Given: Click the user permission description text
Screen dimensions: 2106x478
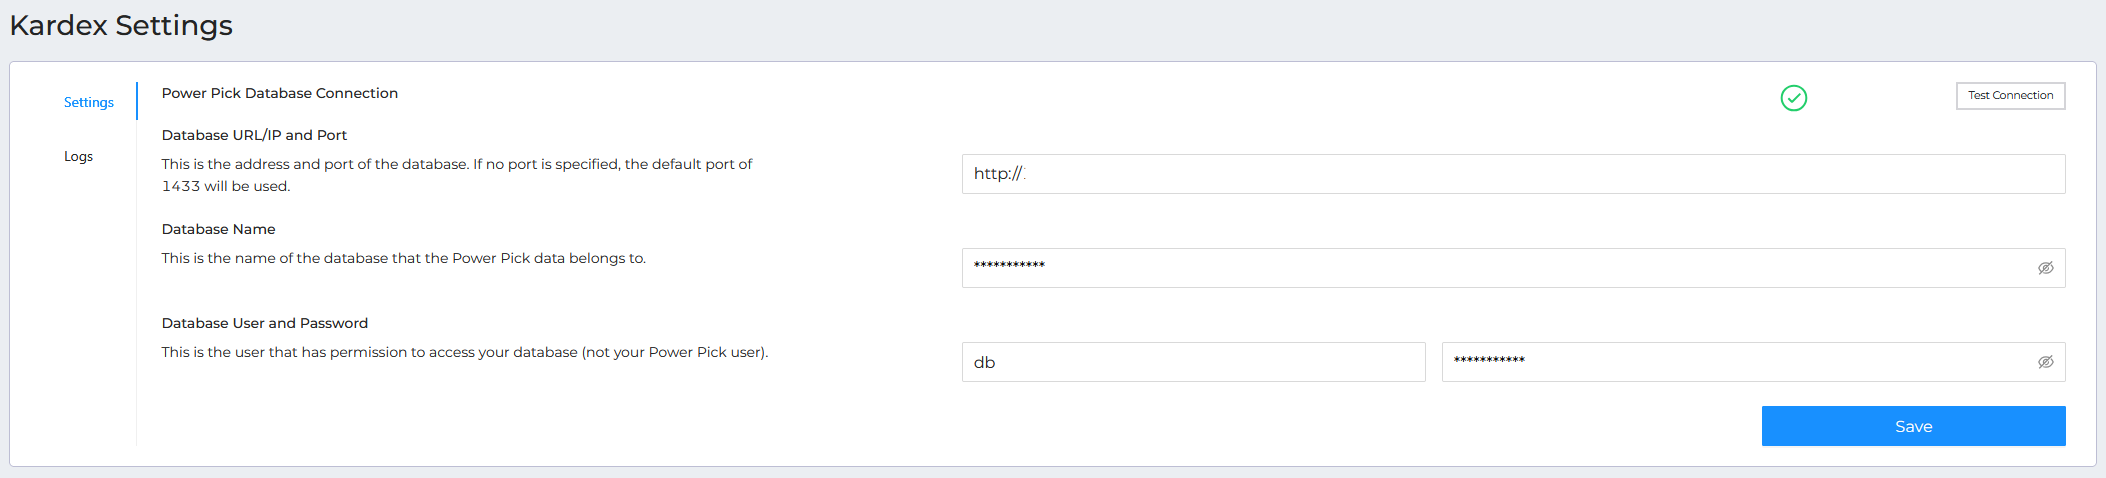Looking at the screenshot, I should 465,352.
